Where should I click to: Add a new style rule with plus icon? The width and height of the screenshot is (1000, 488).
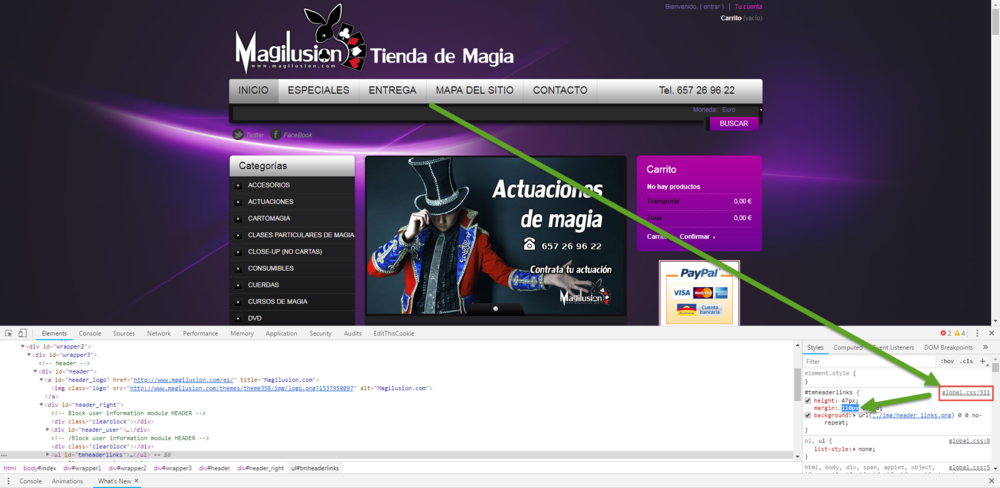[983, 361]
